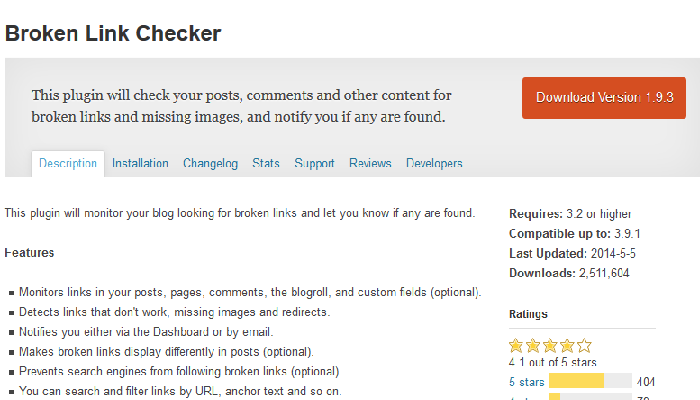
Task: Go to the Support tab
Action: [x=314, y=163]
